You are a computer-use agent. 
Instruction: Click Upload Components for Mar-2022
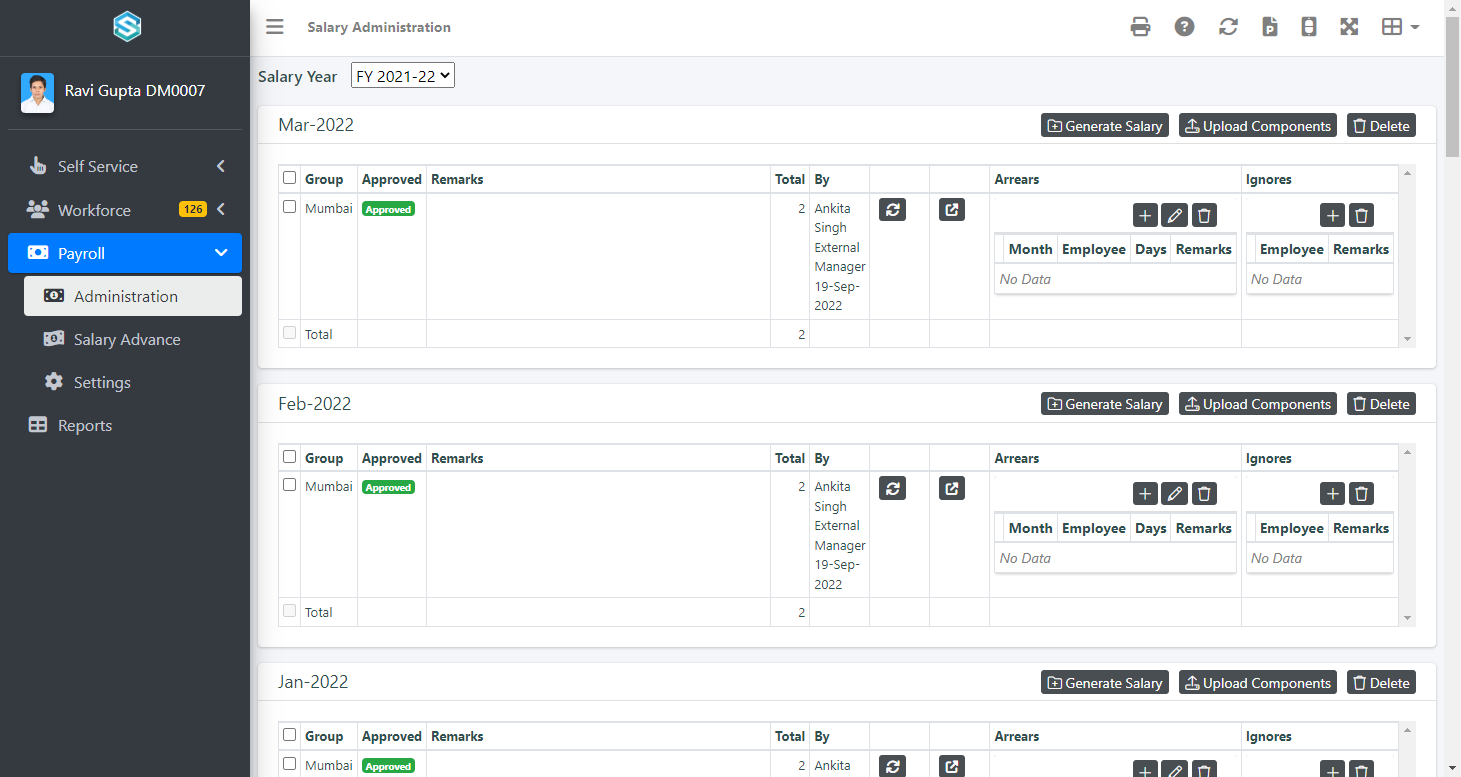point(1258,126)
